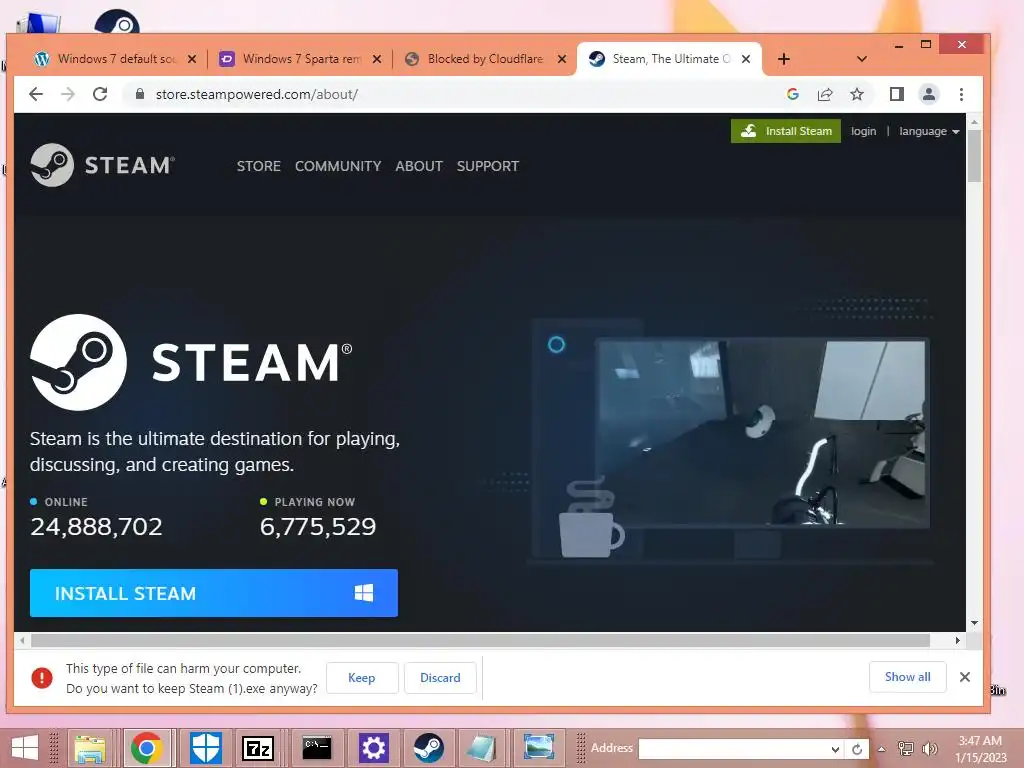Expand the tab search chevron

861,59
